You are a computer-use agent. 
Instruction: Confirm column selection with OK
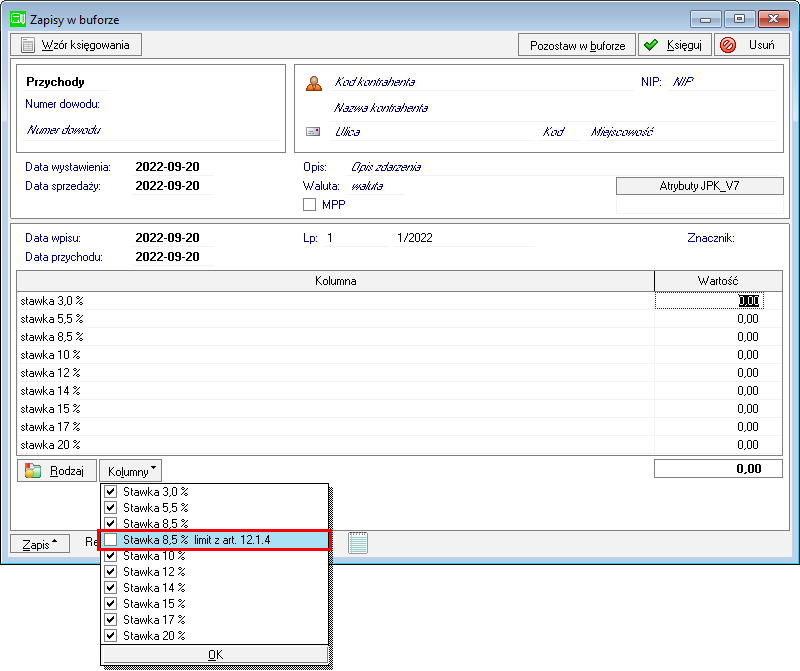click(214, 655)
